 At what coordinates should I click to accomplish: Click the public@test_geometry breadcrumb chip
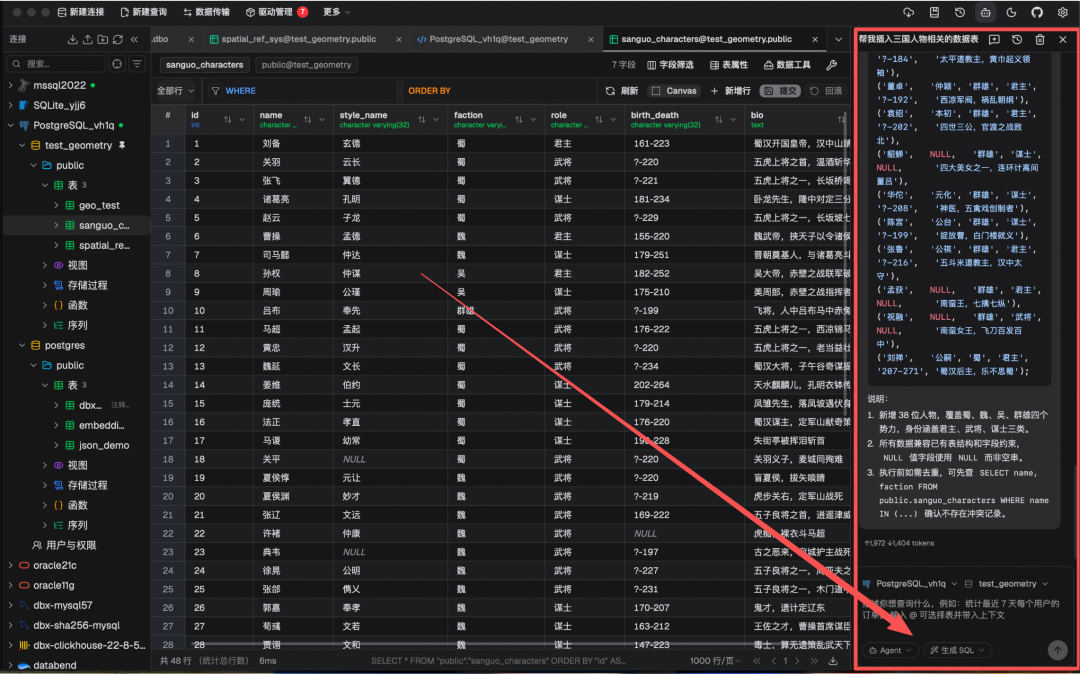point(307,65)
